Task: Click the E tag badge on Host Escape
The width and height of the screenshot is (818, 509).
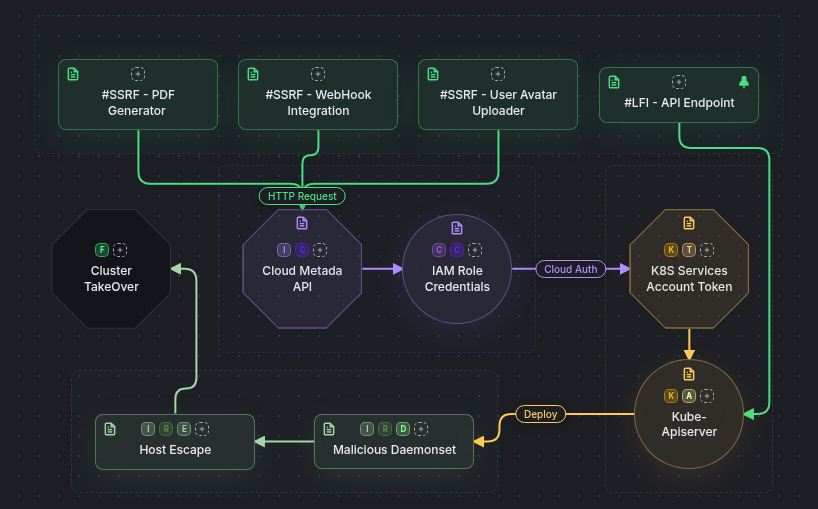Action: point(184,429)
